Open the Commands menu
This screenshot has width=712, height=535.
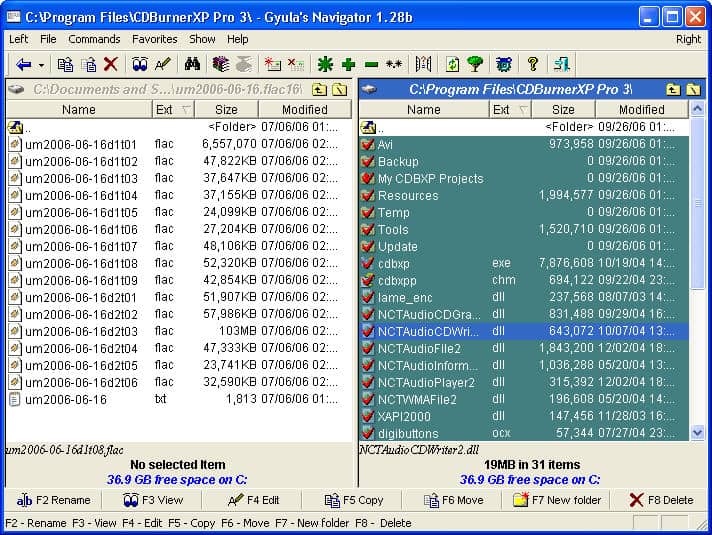(94, 39)
